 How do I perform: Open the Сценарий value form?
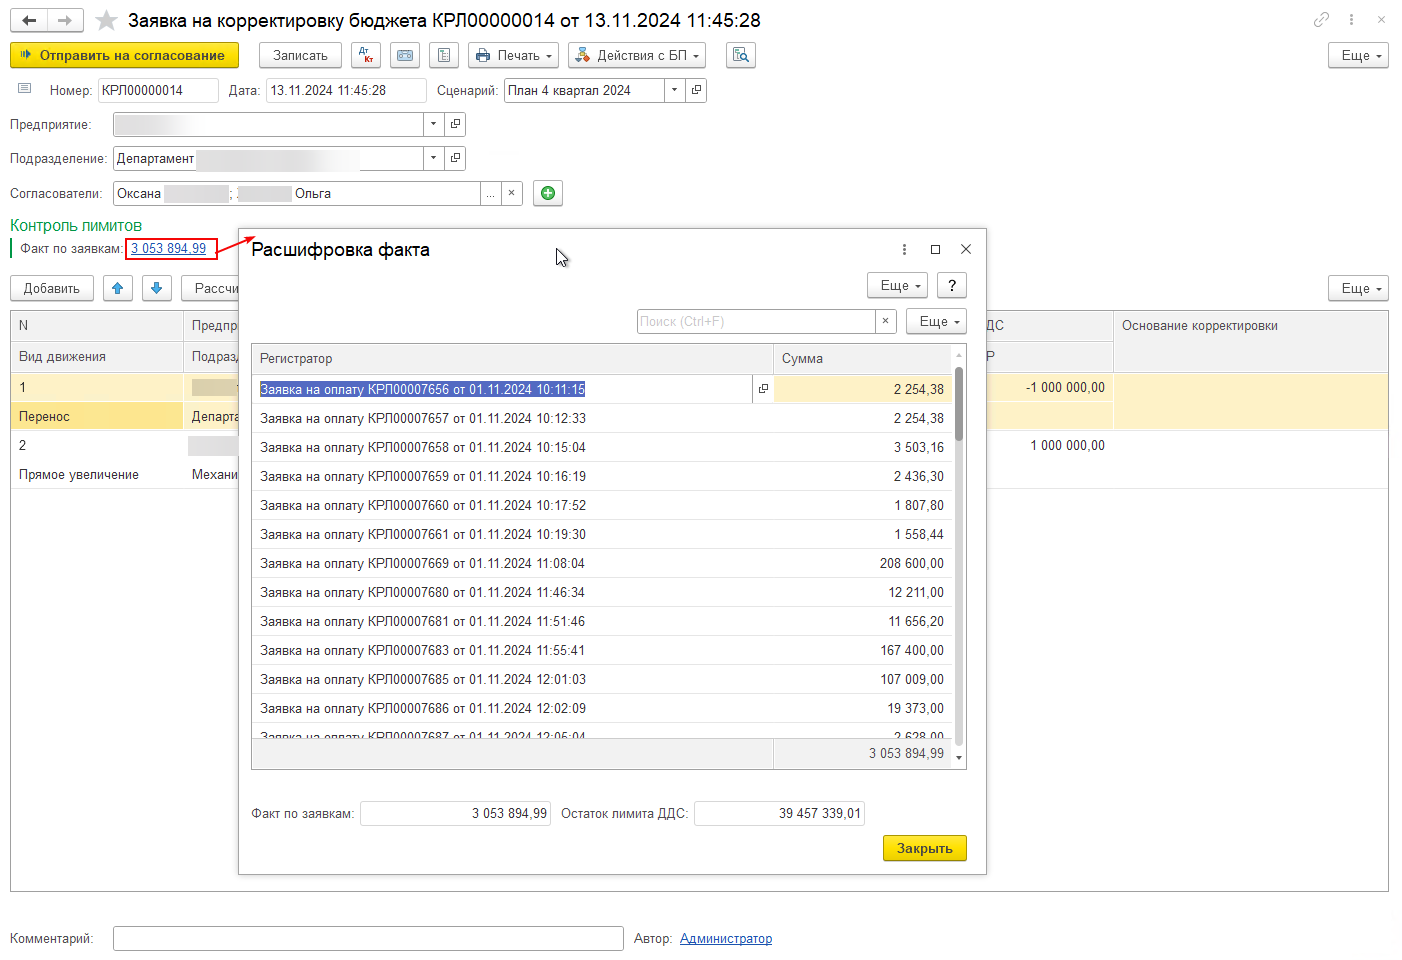pyautogui.click(x=697, y=90)
